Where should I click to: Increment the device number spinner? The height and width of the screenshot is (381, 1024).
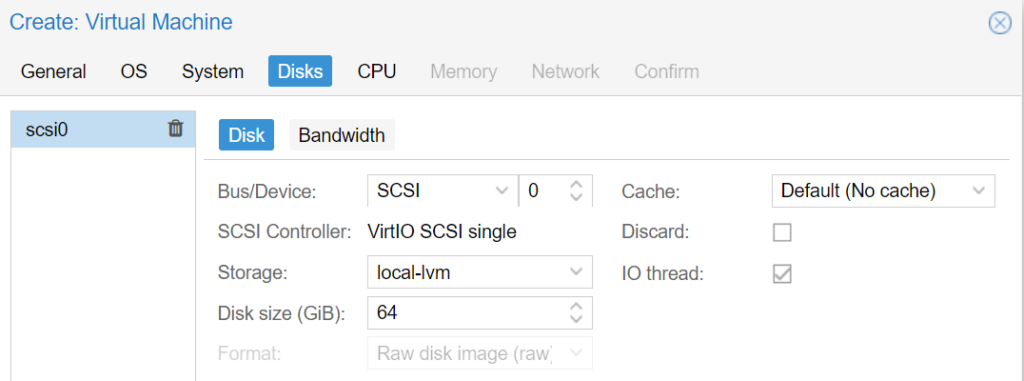click(x=576, y=184)
